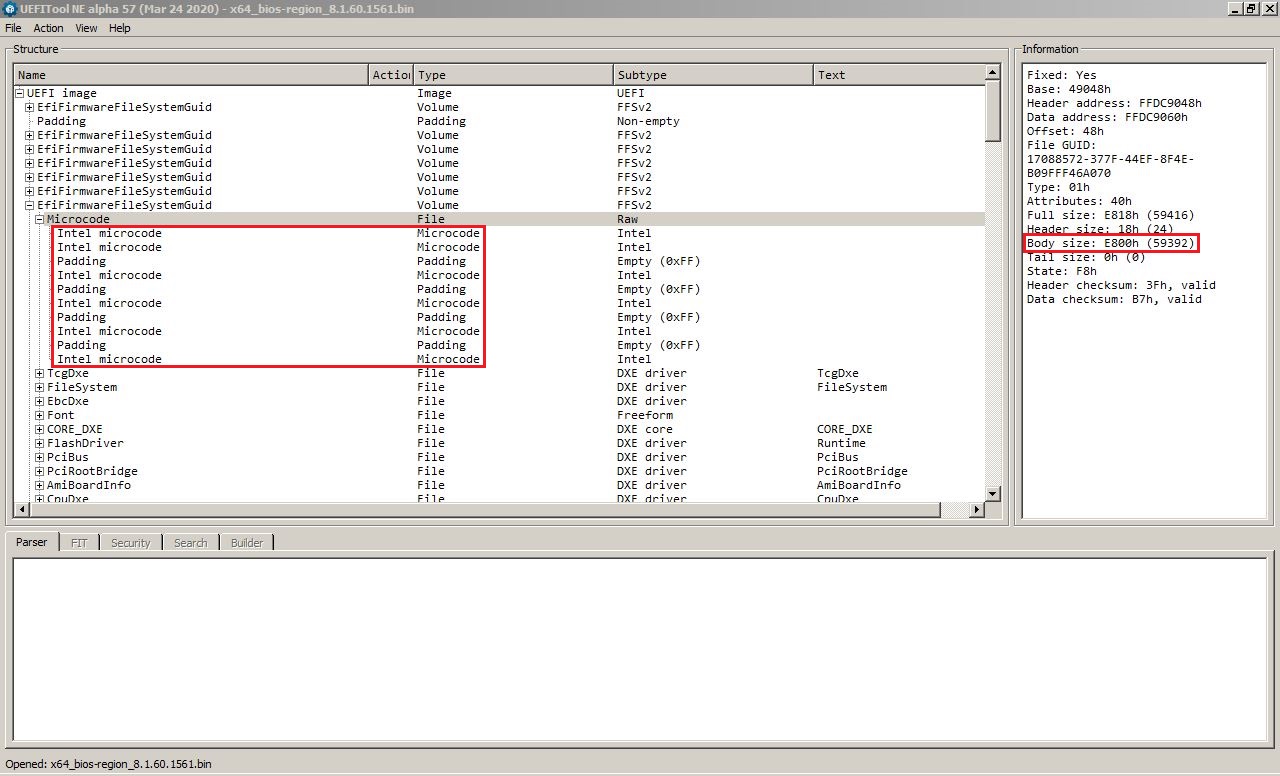
Task: Click the structure tree scroll down arrow
Action: [992, 493]
